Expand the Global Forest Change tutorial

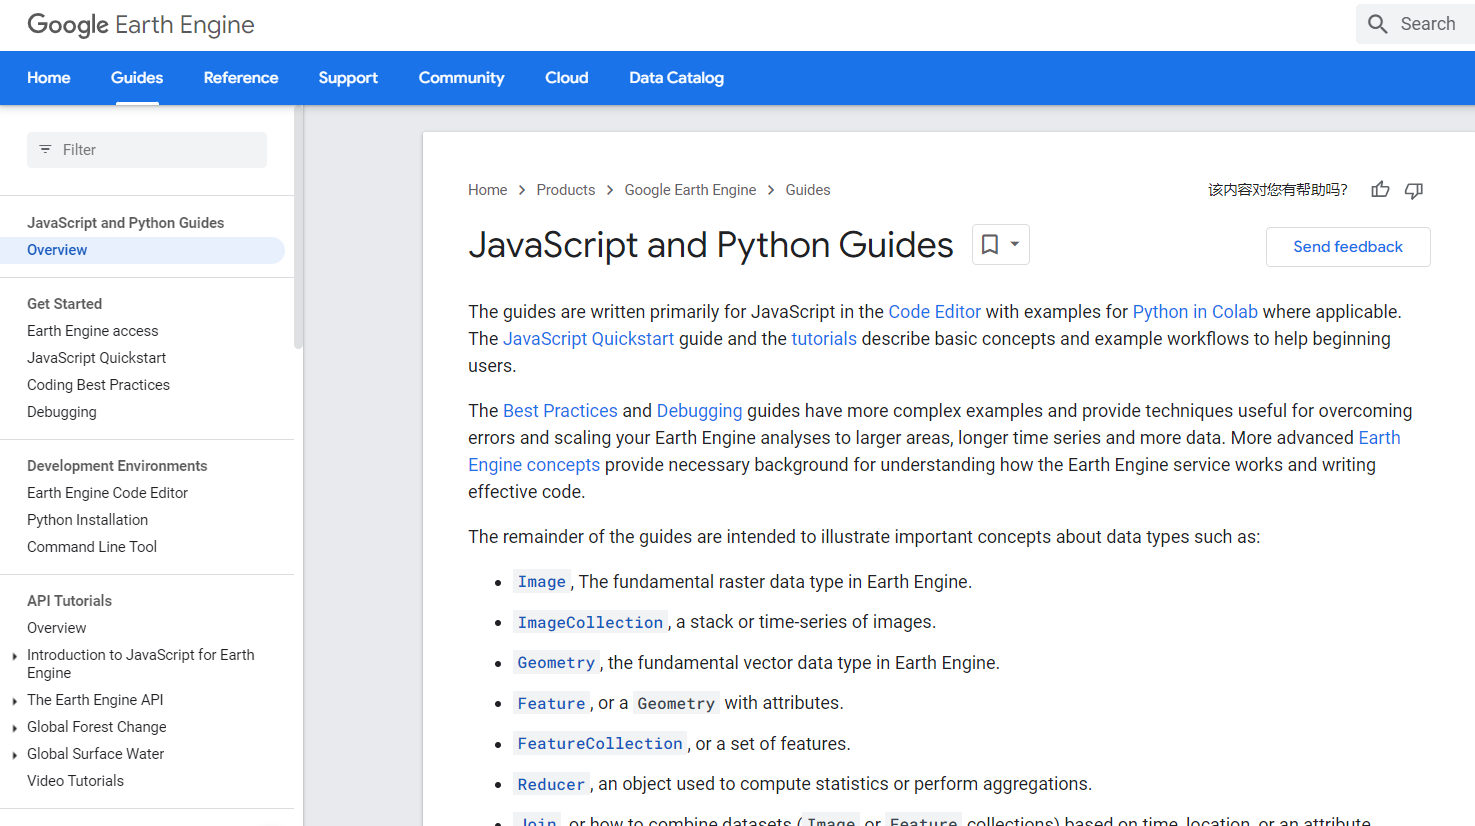pyautogui.click(x=14, y=729)
